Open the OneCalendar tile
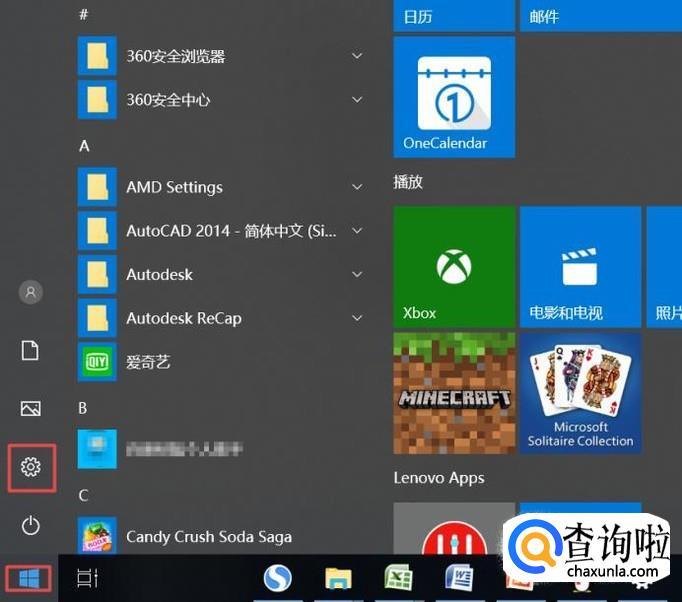This screenshot has width=682, height=602. [454, 97]
